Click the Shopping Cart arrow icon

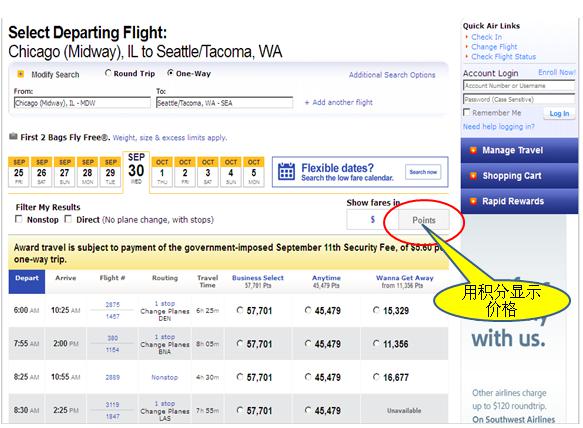[x=473, y=176]
